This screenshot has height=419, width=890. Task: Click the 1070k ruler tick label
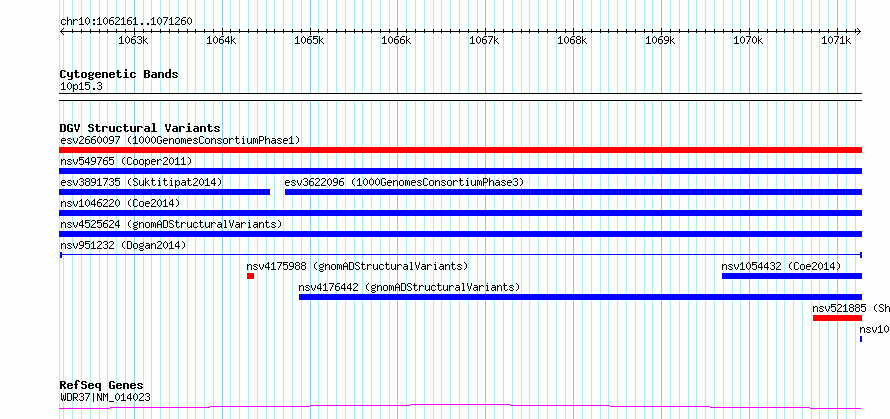(748, 41)
